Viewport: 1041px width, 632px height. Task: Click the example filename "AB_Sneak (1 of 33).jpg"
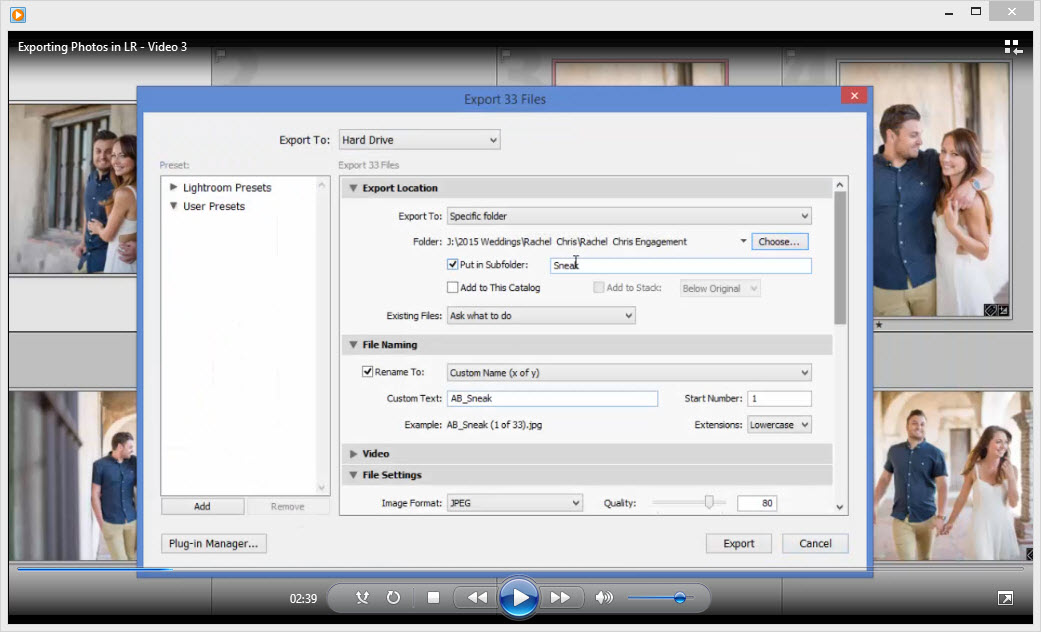[x=495, y=424]
